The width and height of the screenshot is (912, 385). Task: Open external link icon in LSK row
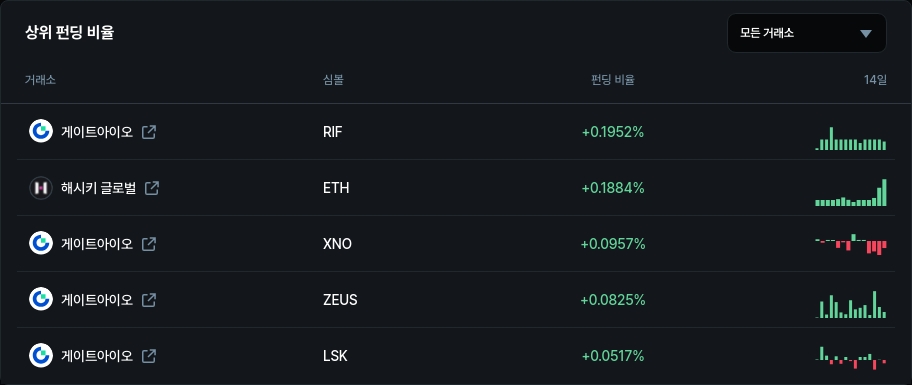[149, 355]
